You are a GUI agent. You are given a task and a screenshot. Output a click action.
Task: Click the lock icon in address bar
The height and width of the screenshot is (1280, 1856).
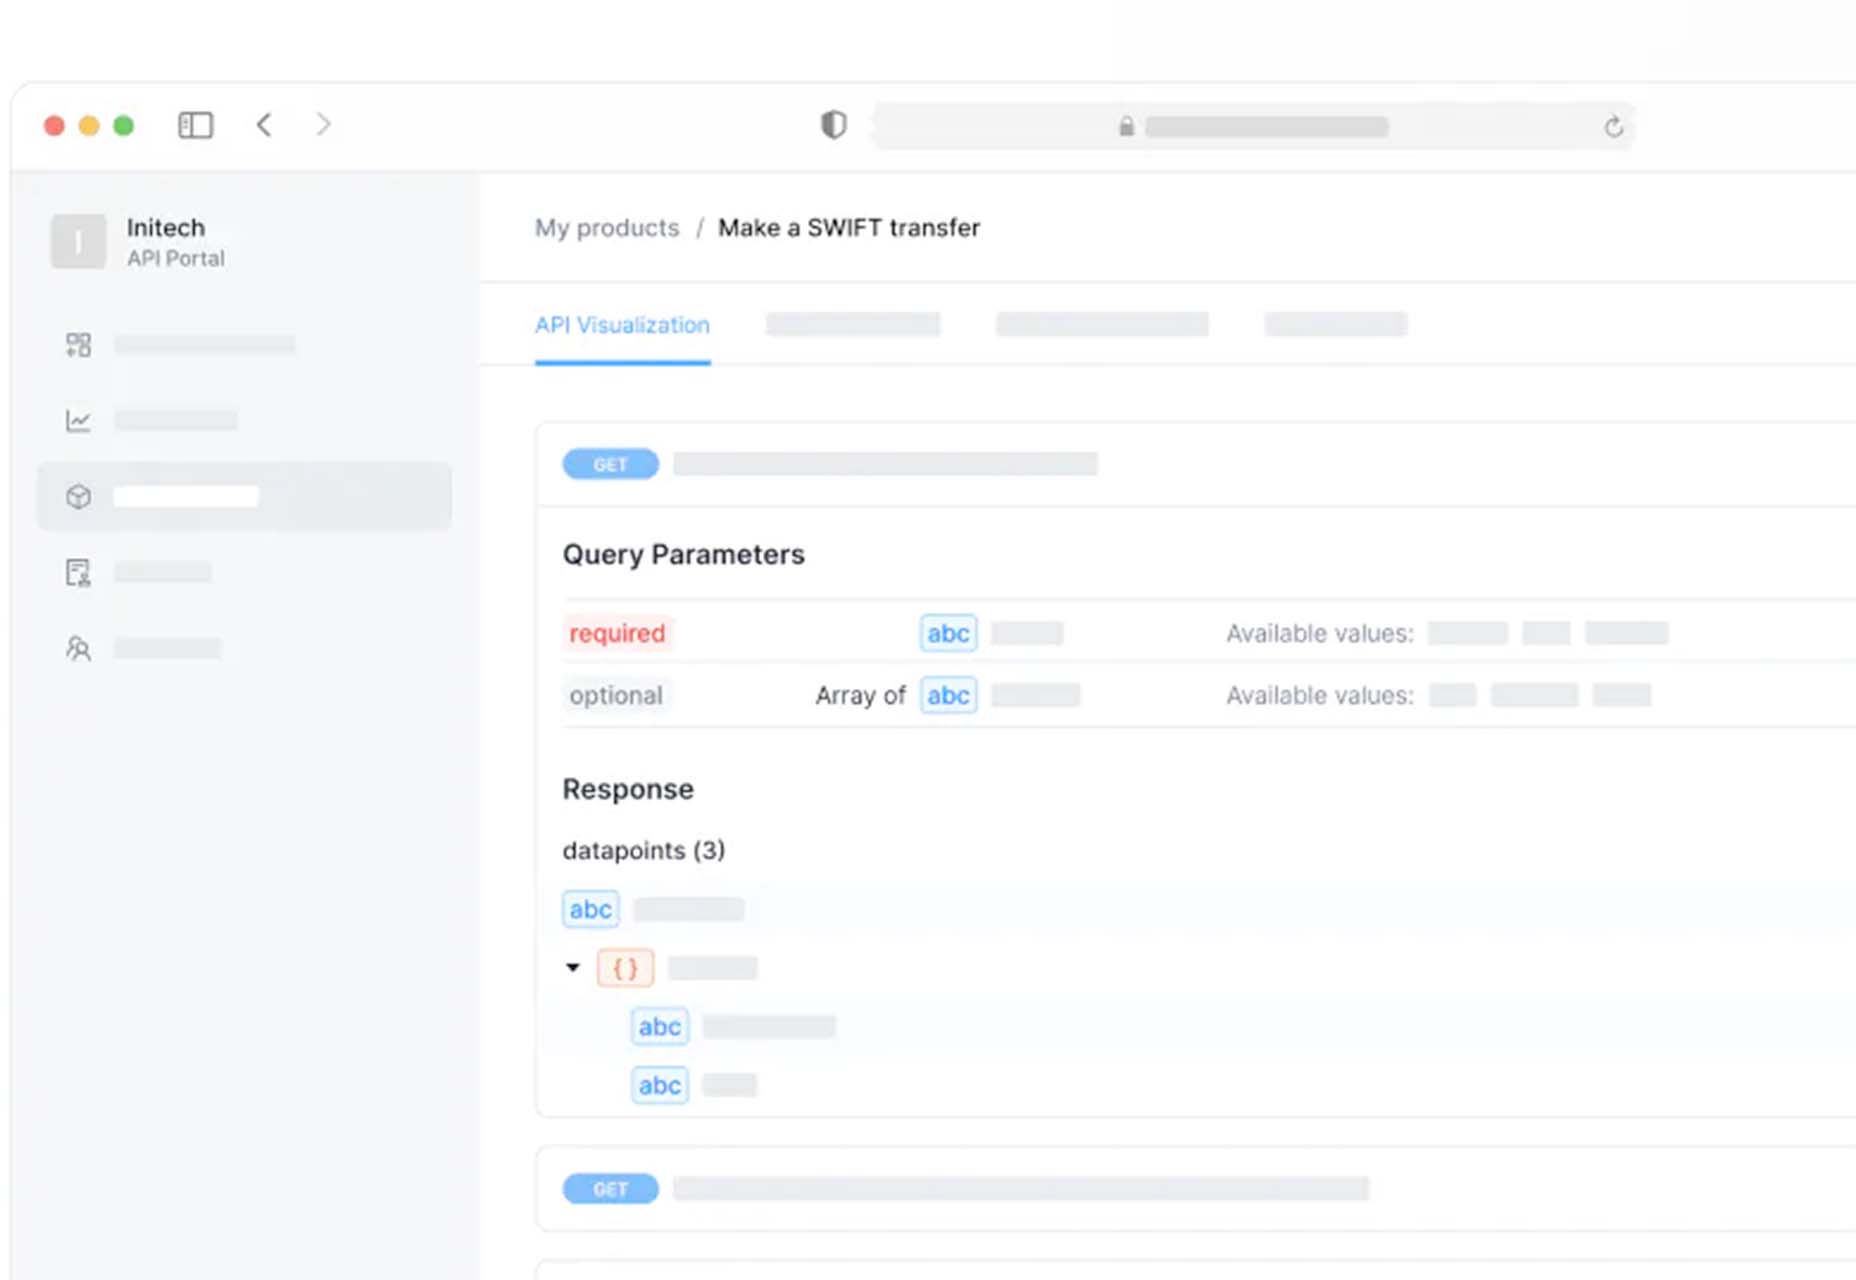click(1126, 126)
